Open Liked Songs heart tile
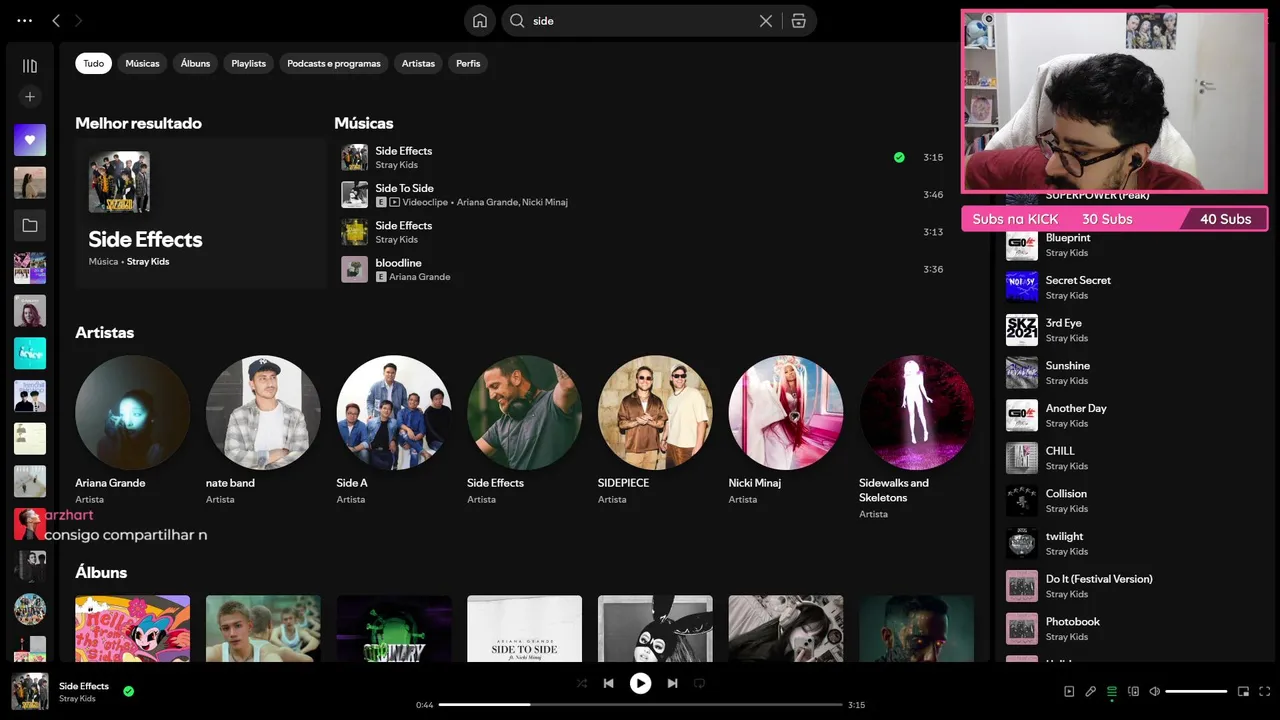 (30, 140)
